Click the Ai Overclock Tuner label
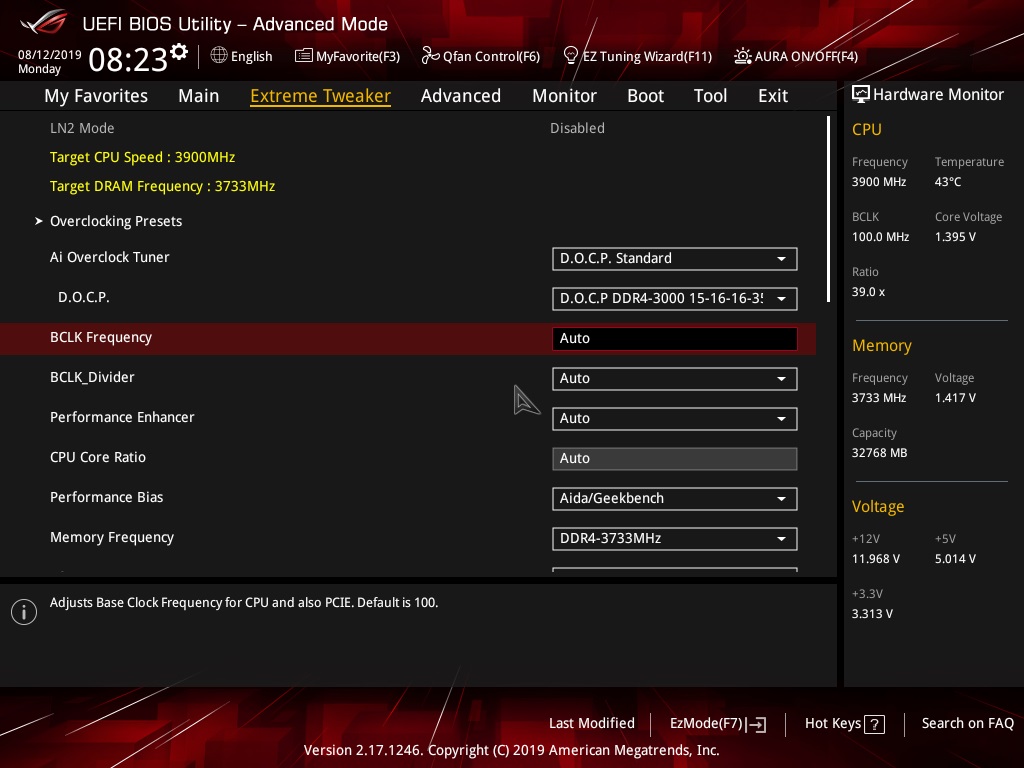Screen dimensions: 1024x768 110,257
